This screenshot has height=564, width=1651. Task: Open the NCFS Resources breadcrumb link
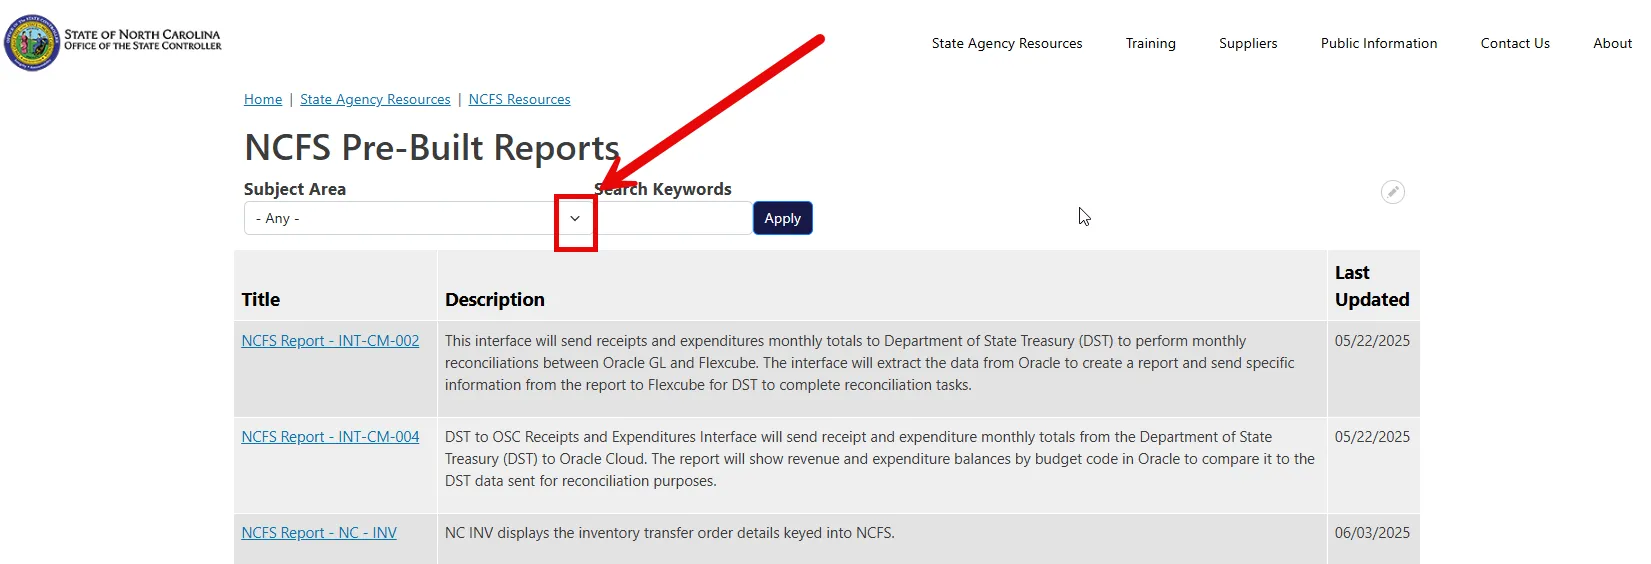[x=519, y=99]
